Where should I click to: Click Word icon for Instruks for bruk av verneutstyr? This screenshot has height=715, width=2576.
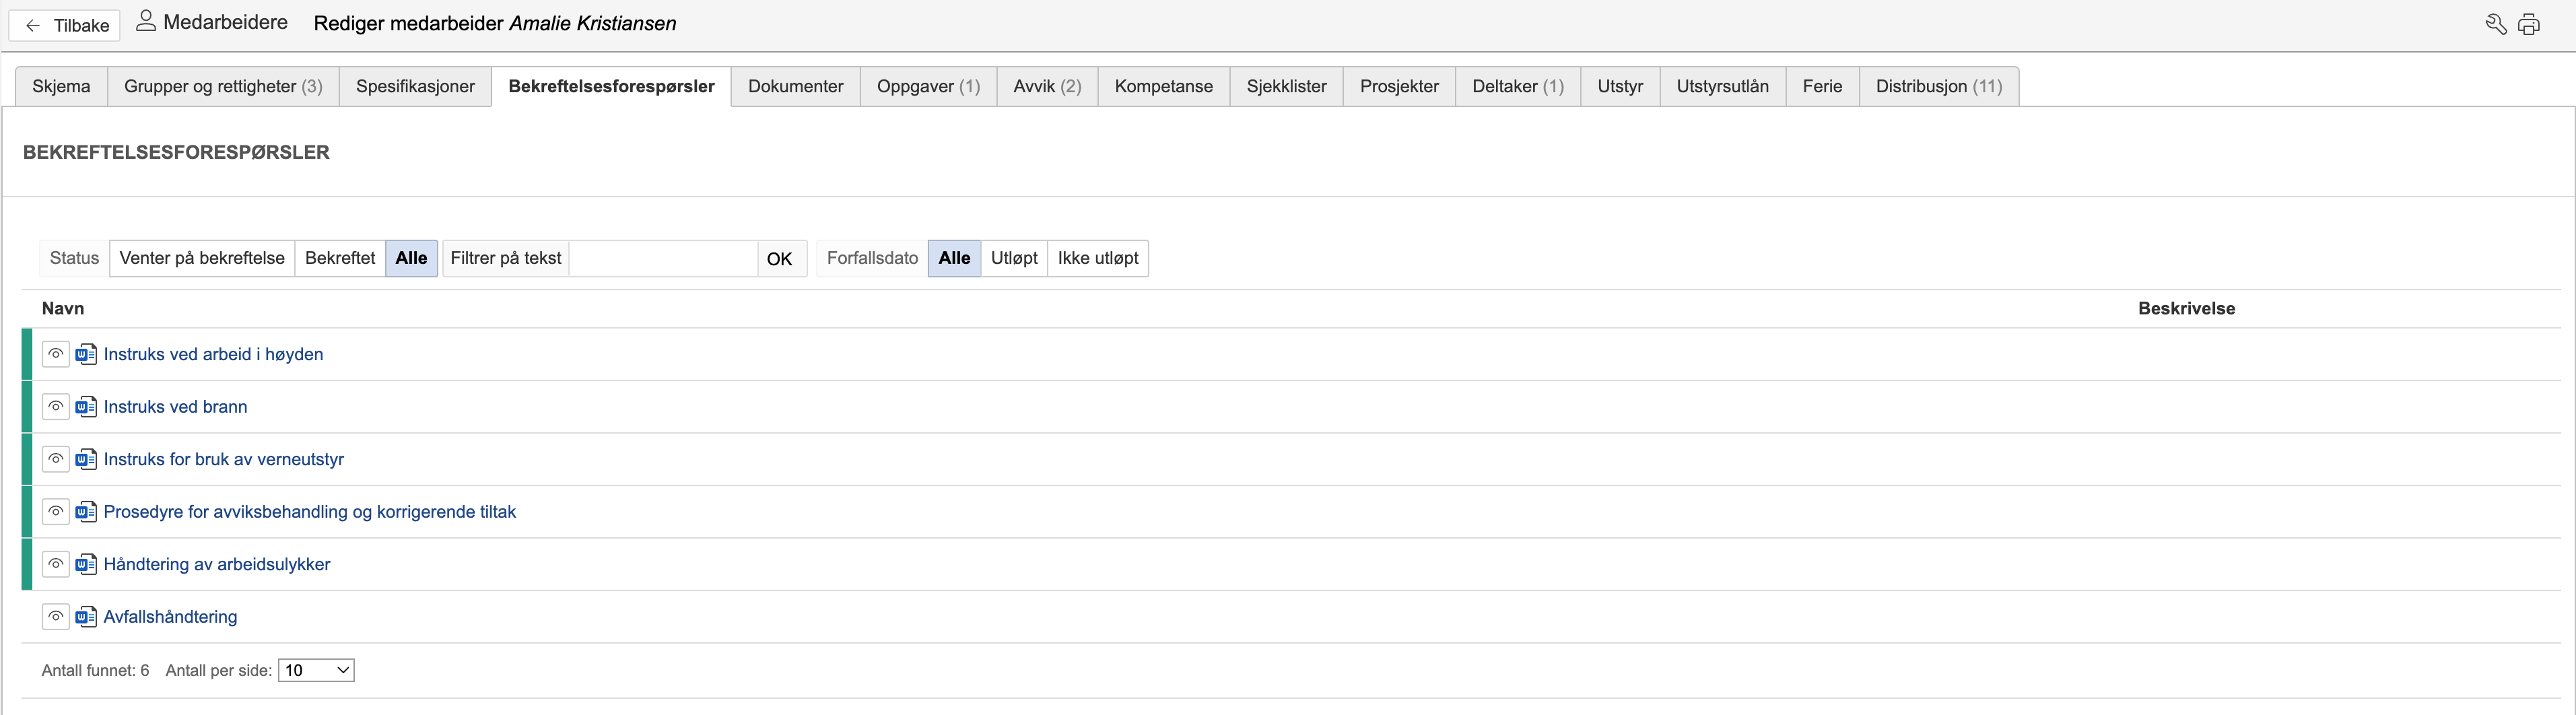coord(86,459)
